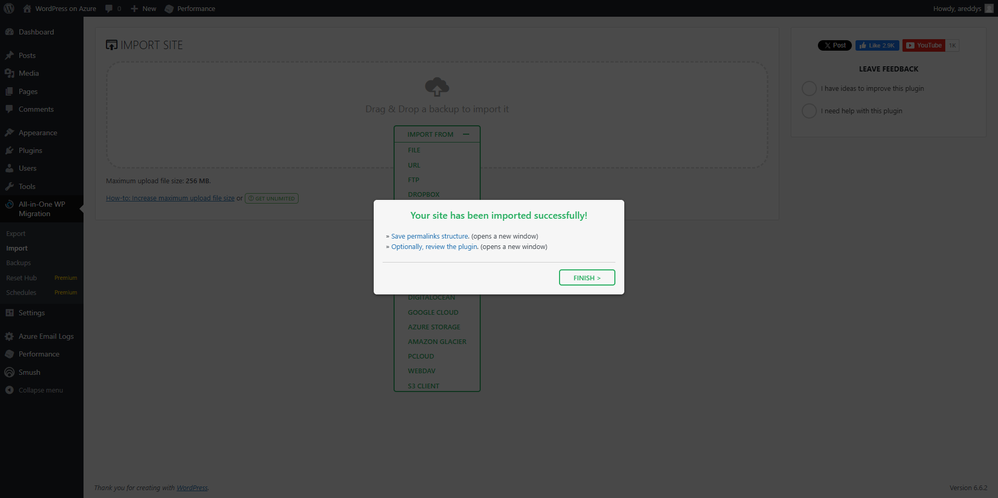
Task: Select Import submenu item
Action: tap(17, 248)
